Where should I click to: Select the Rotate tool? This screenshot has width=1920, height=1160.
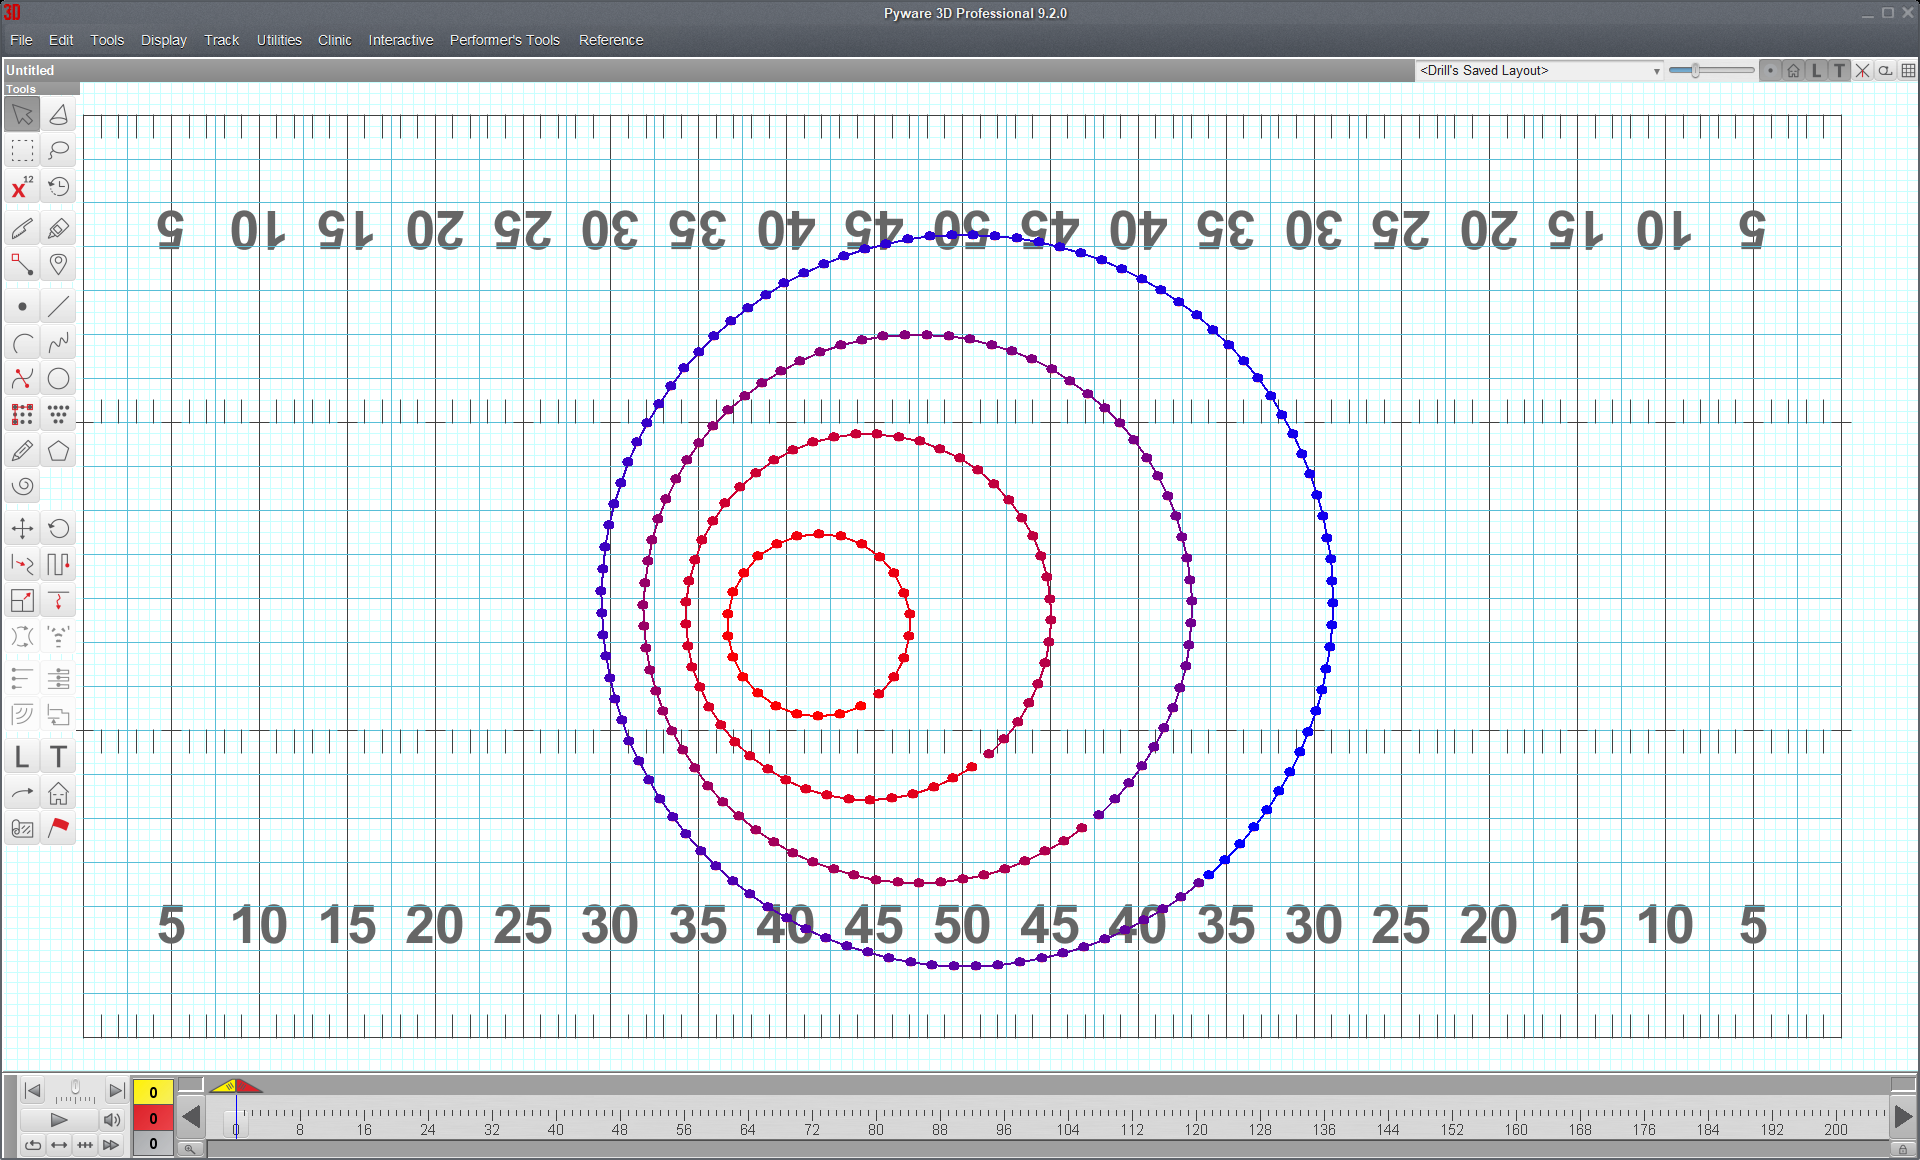coord(59,529)
